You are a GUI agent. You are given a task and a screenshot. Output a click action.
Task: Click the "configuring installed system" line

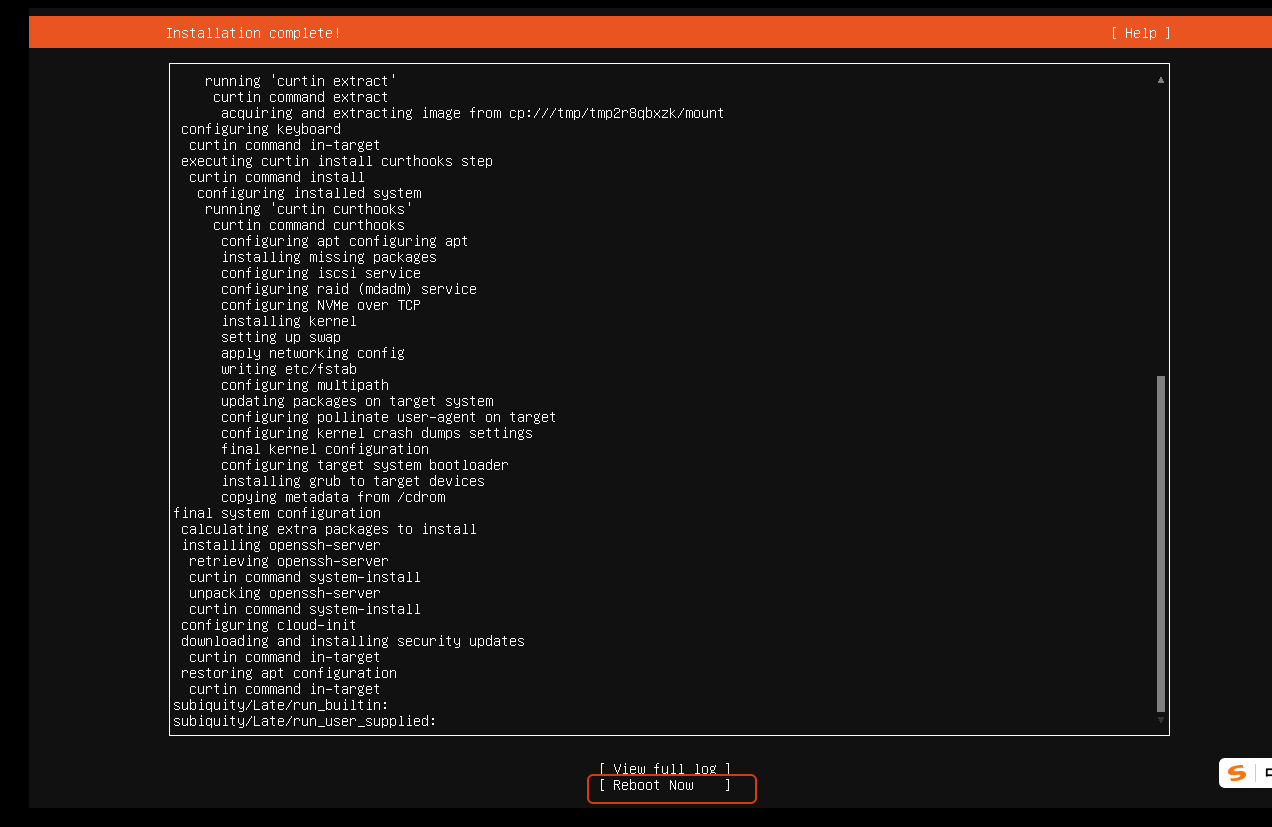point(309,193)
